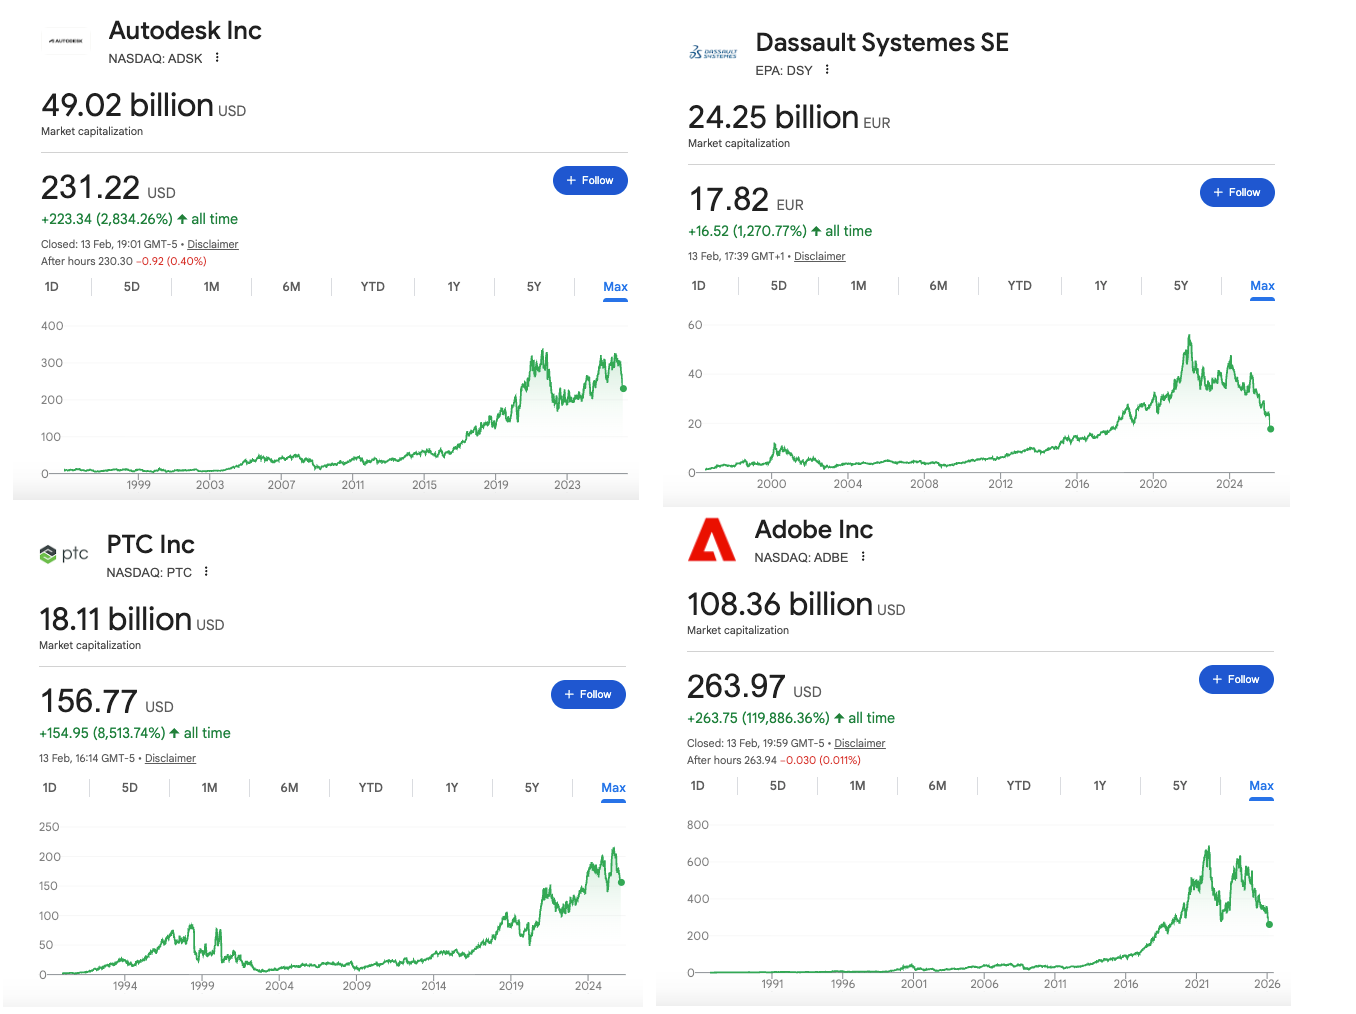Click the end-point marker on Dassault chart
The image size is (1356, 1014).
1271,429
